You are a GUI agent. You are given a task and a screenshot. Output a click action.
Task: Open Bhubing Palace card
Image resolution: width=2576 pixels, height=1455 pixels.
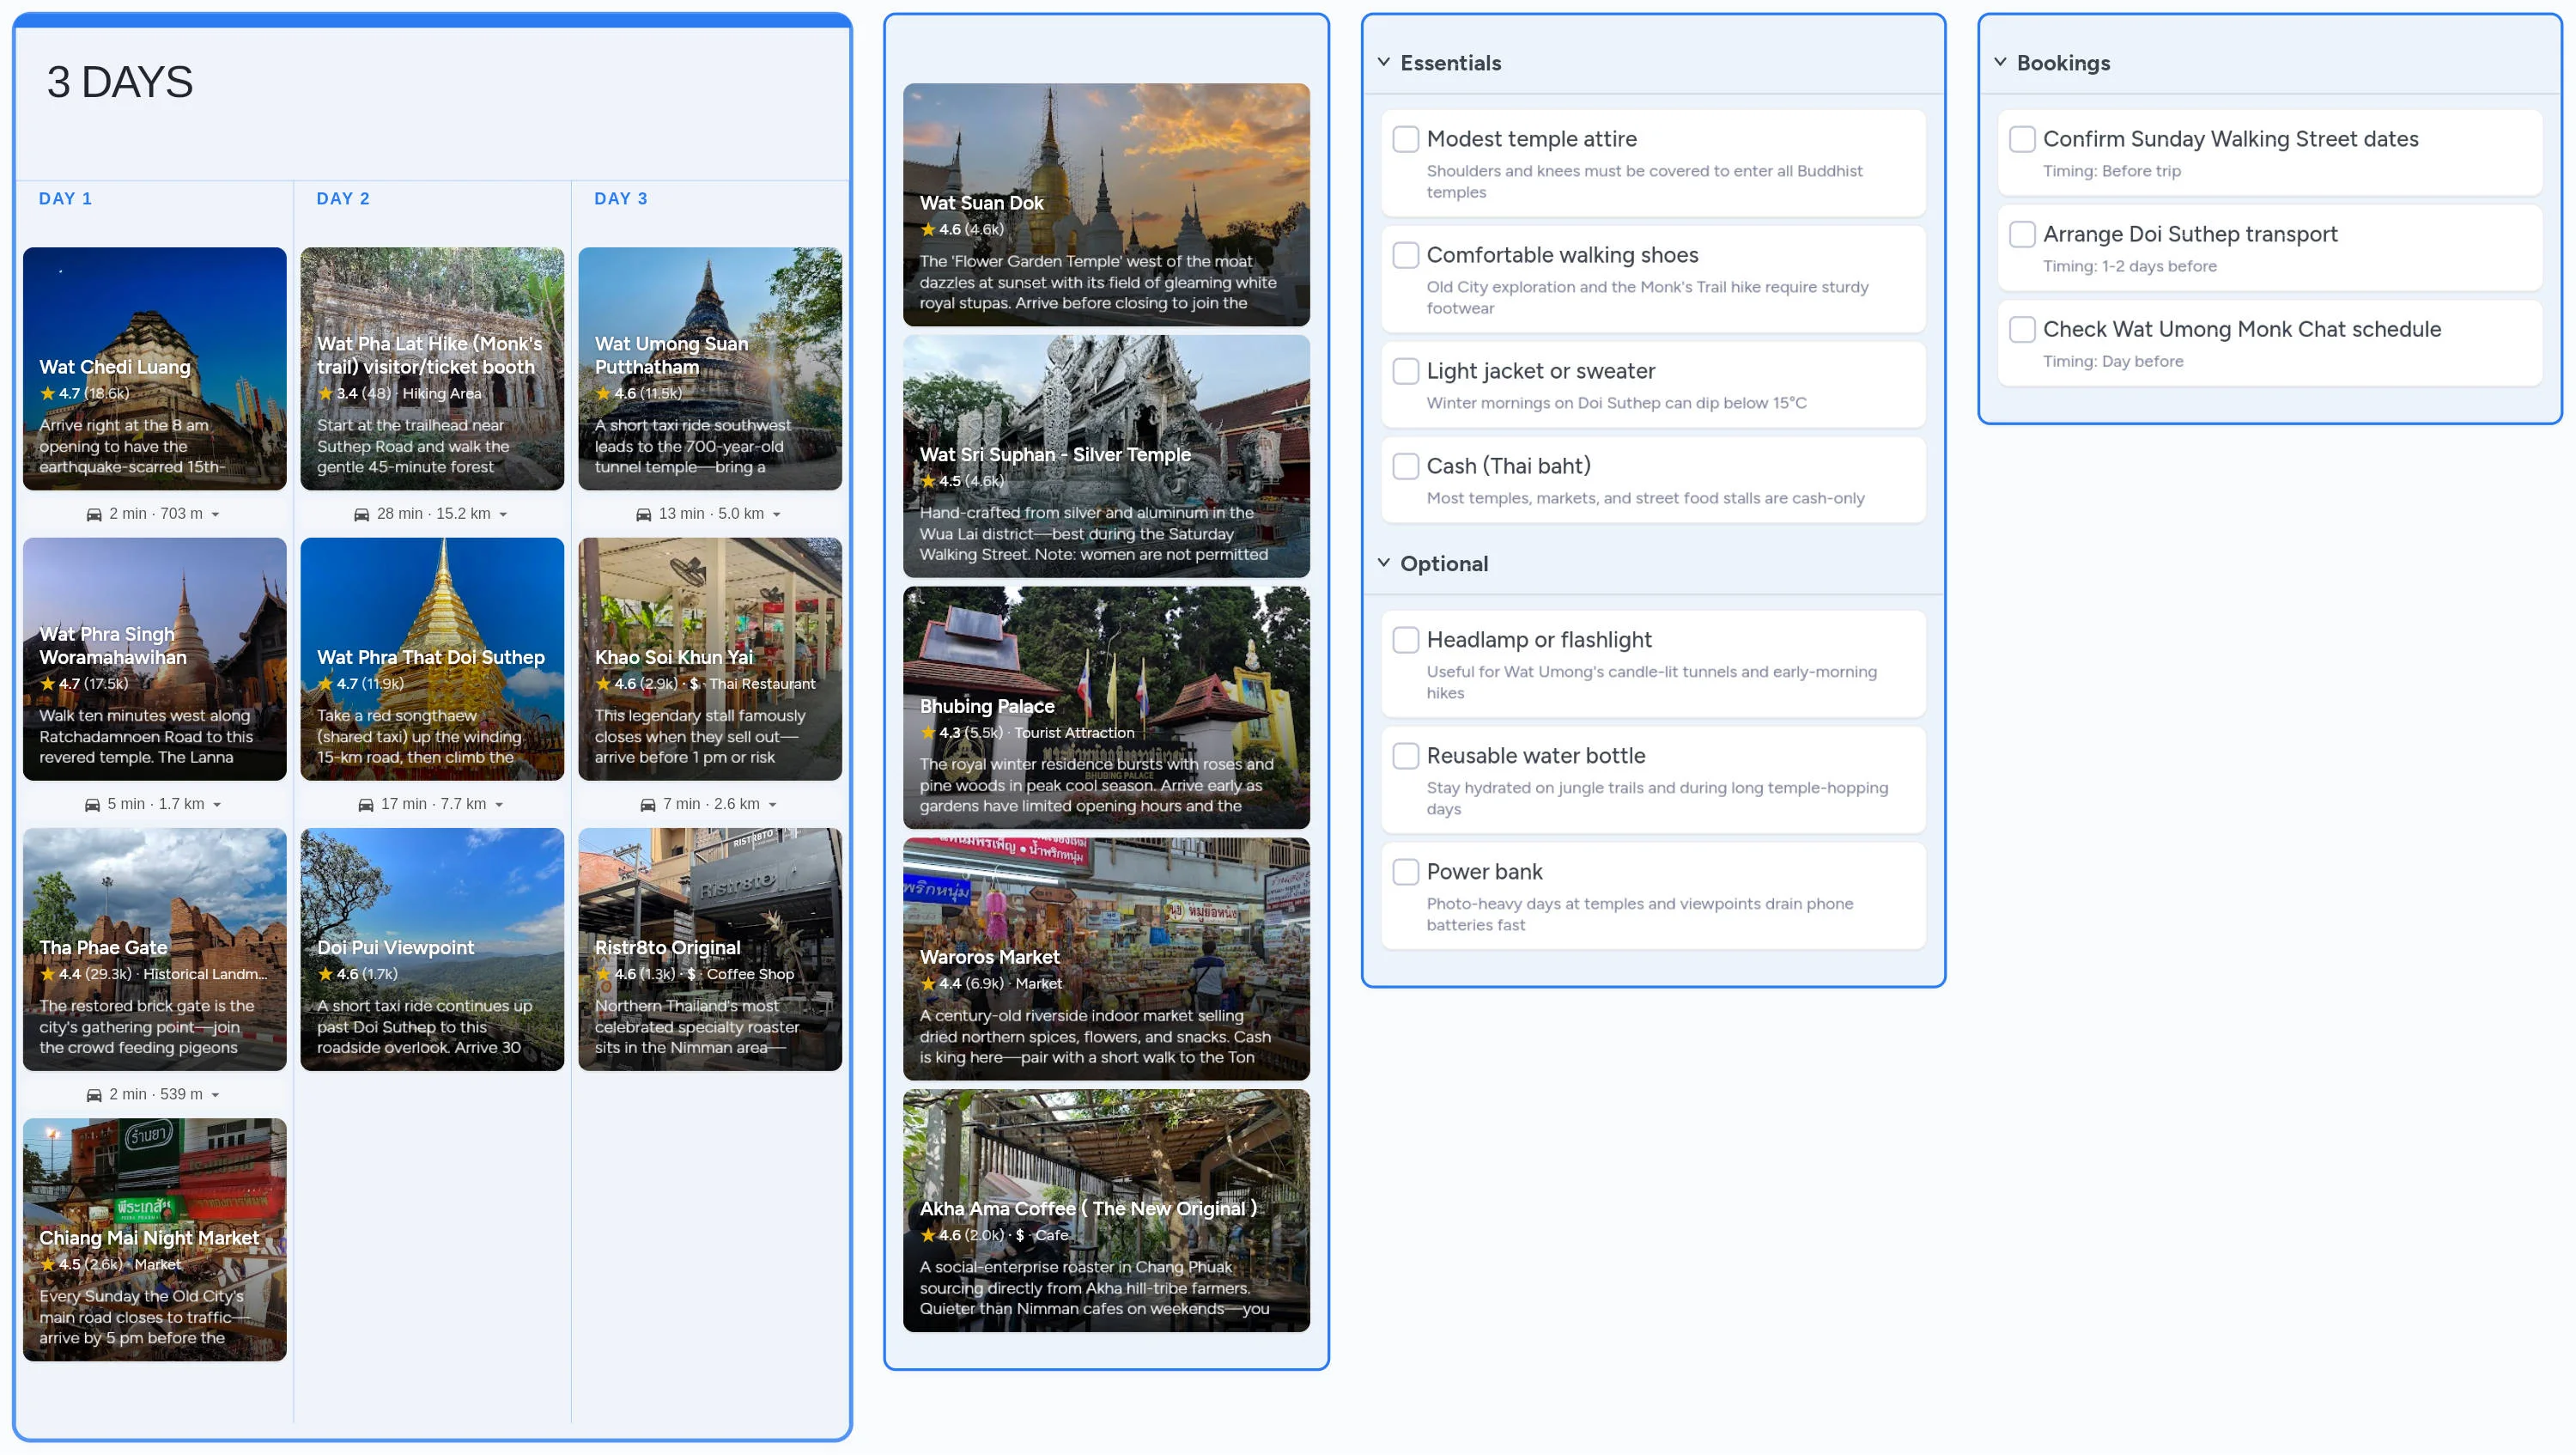click(x=1106, y=708)
